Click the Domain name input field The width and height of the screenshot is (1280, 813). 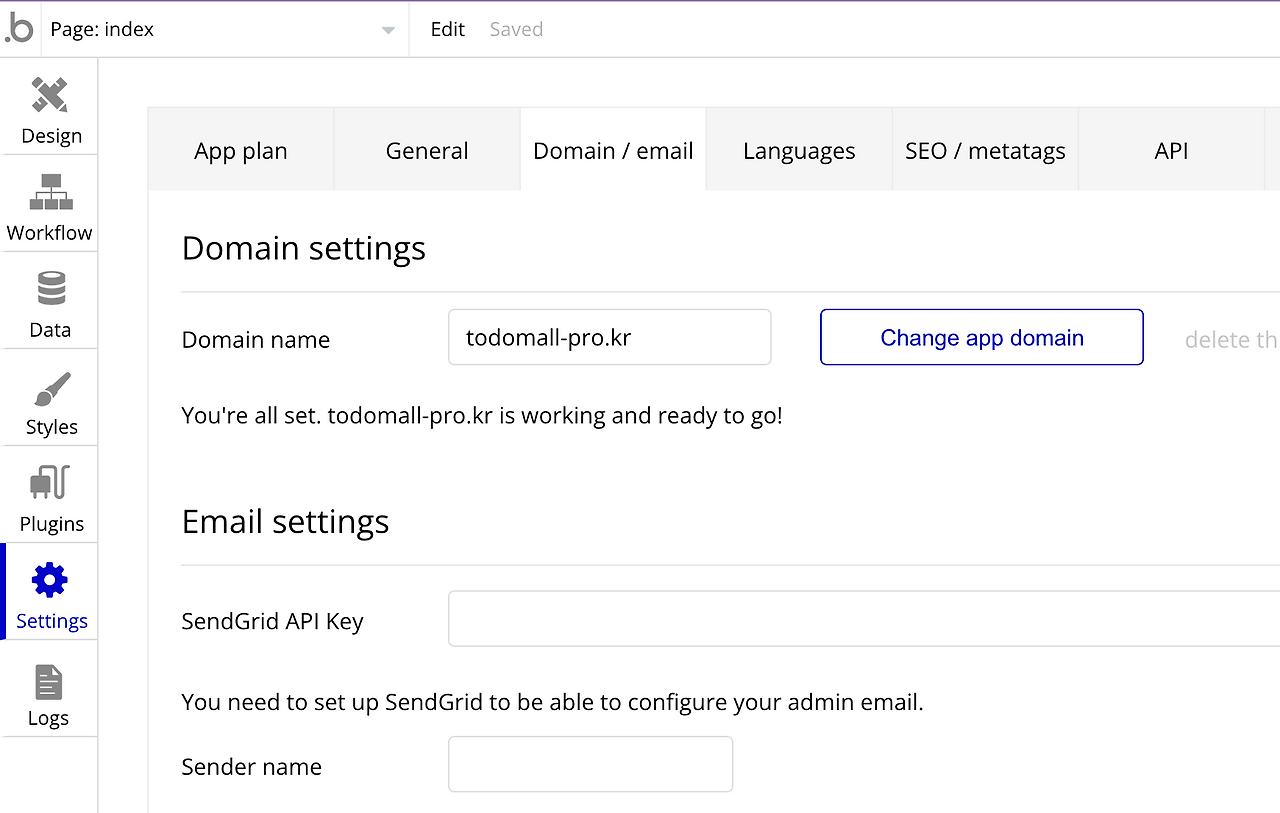609,338
